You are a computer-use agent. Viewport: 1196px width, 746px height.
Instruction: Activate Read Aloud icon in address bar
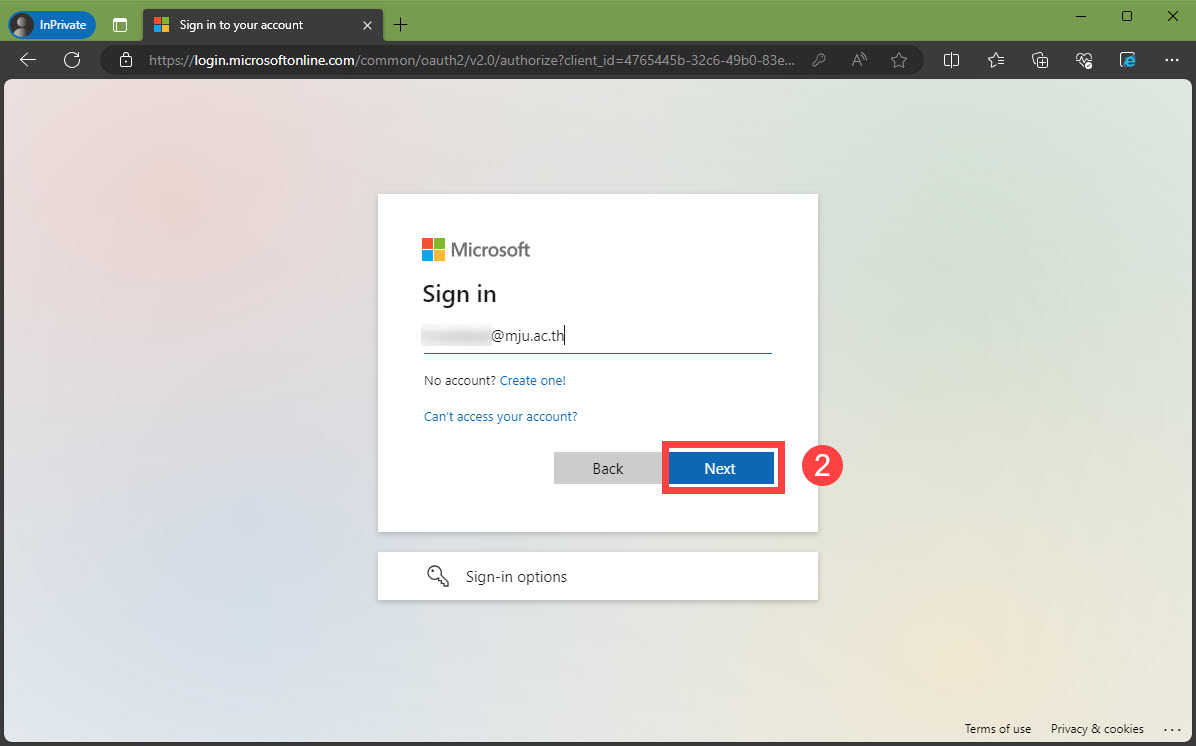point(858,60)
